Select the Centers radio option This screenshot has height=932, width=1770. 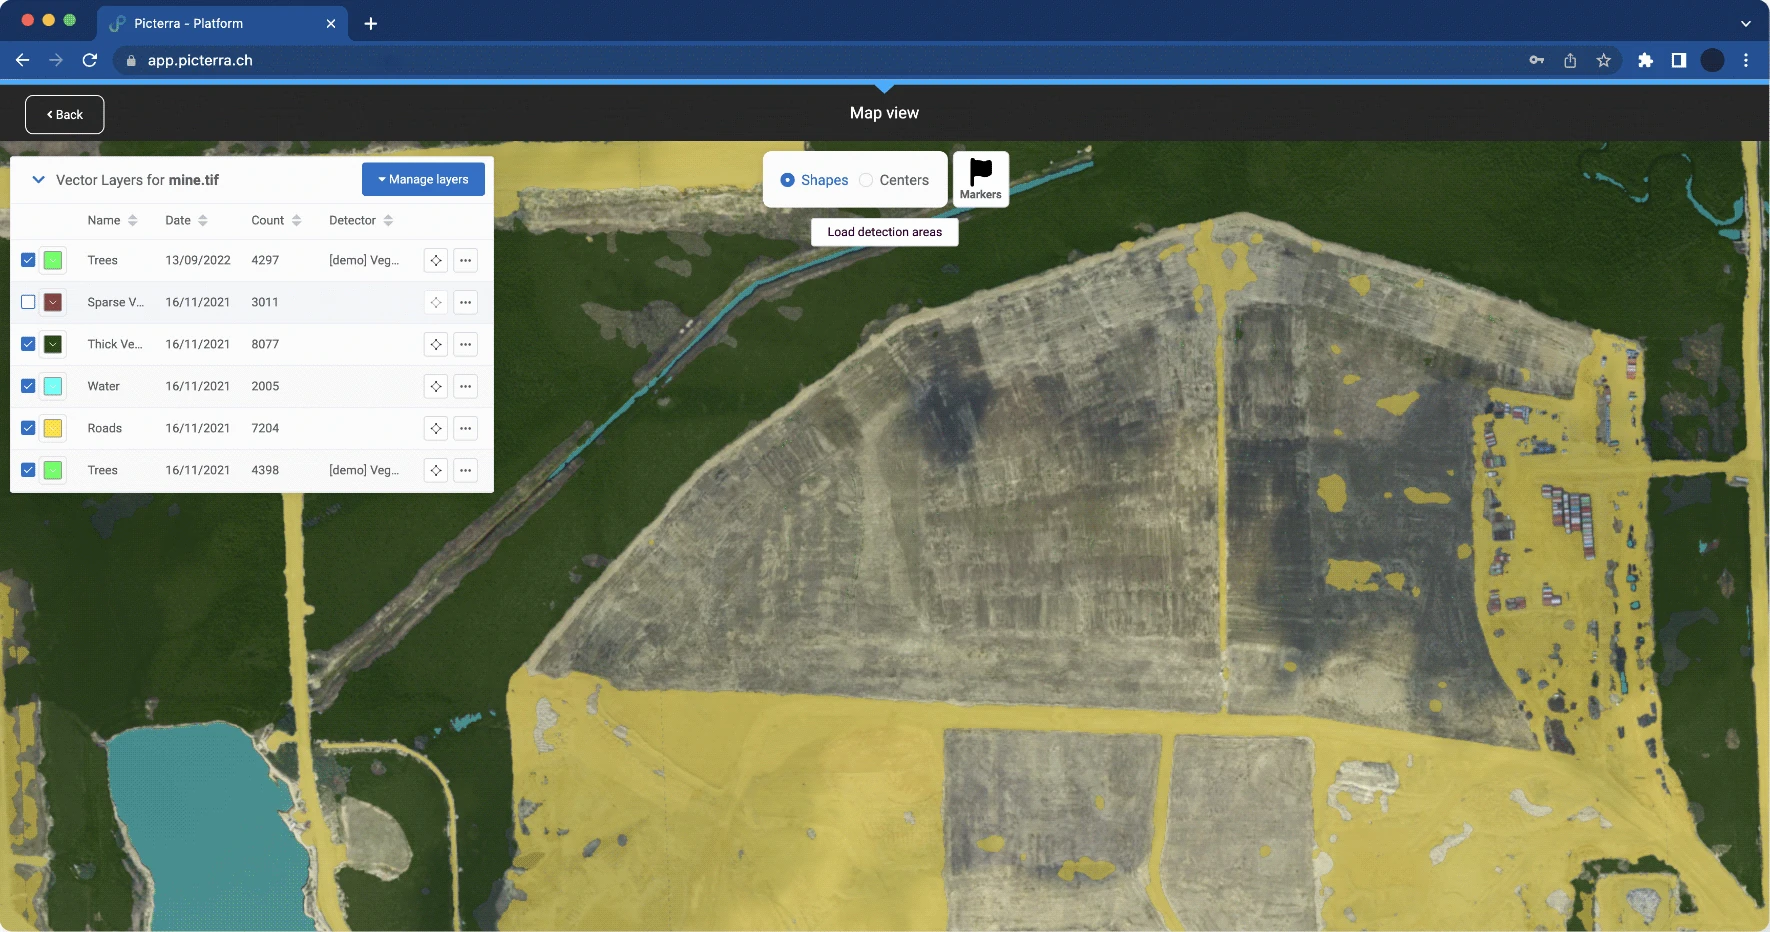[866, 180]
